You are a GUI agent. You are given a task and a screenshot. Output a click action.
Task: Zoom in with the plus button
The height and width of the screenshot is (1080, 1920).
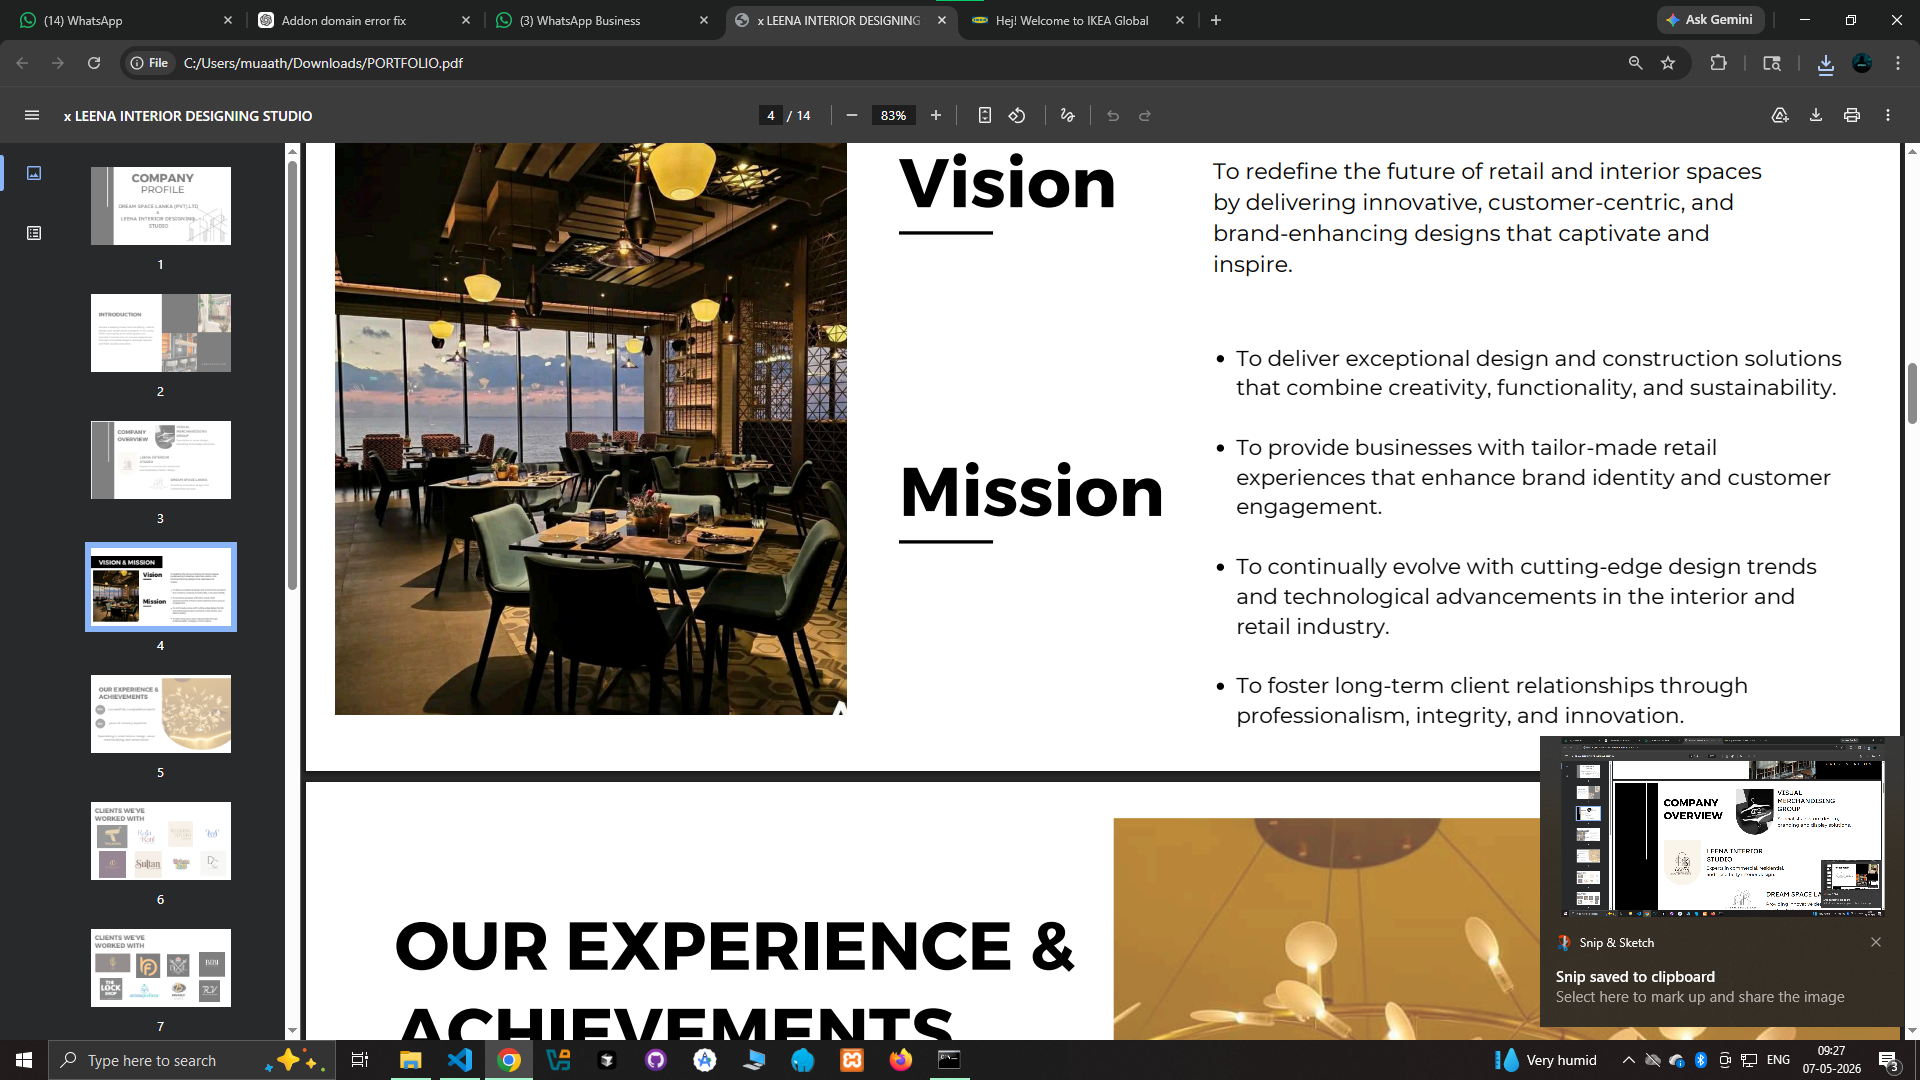pyautogui.click(x=936, y=116)
